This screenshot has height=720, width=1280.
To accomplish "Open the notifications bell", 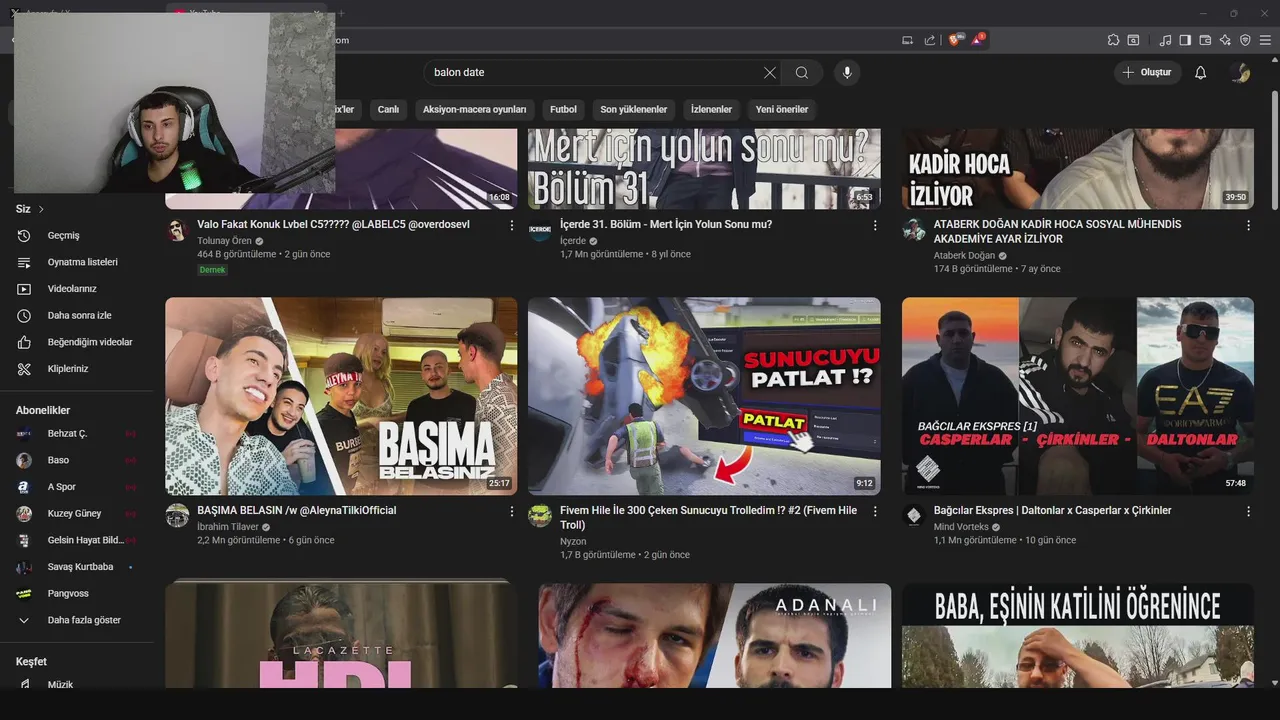I will pyautogui.click(x=1201, y=73).
